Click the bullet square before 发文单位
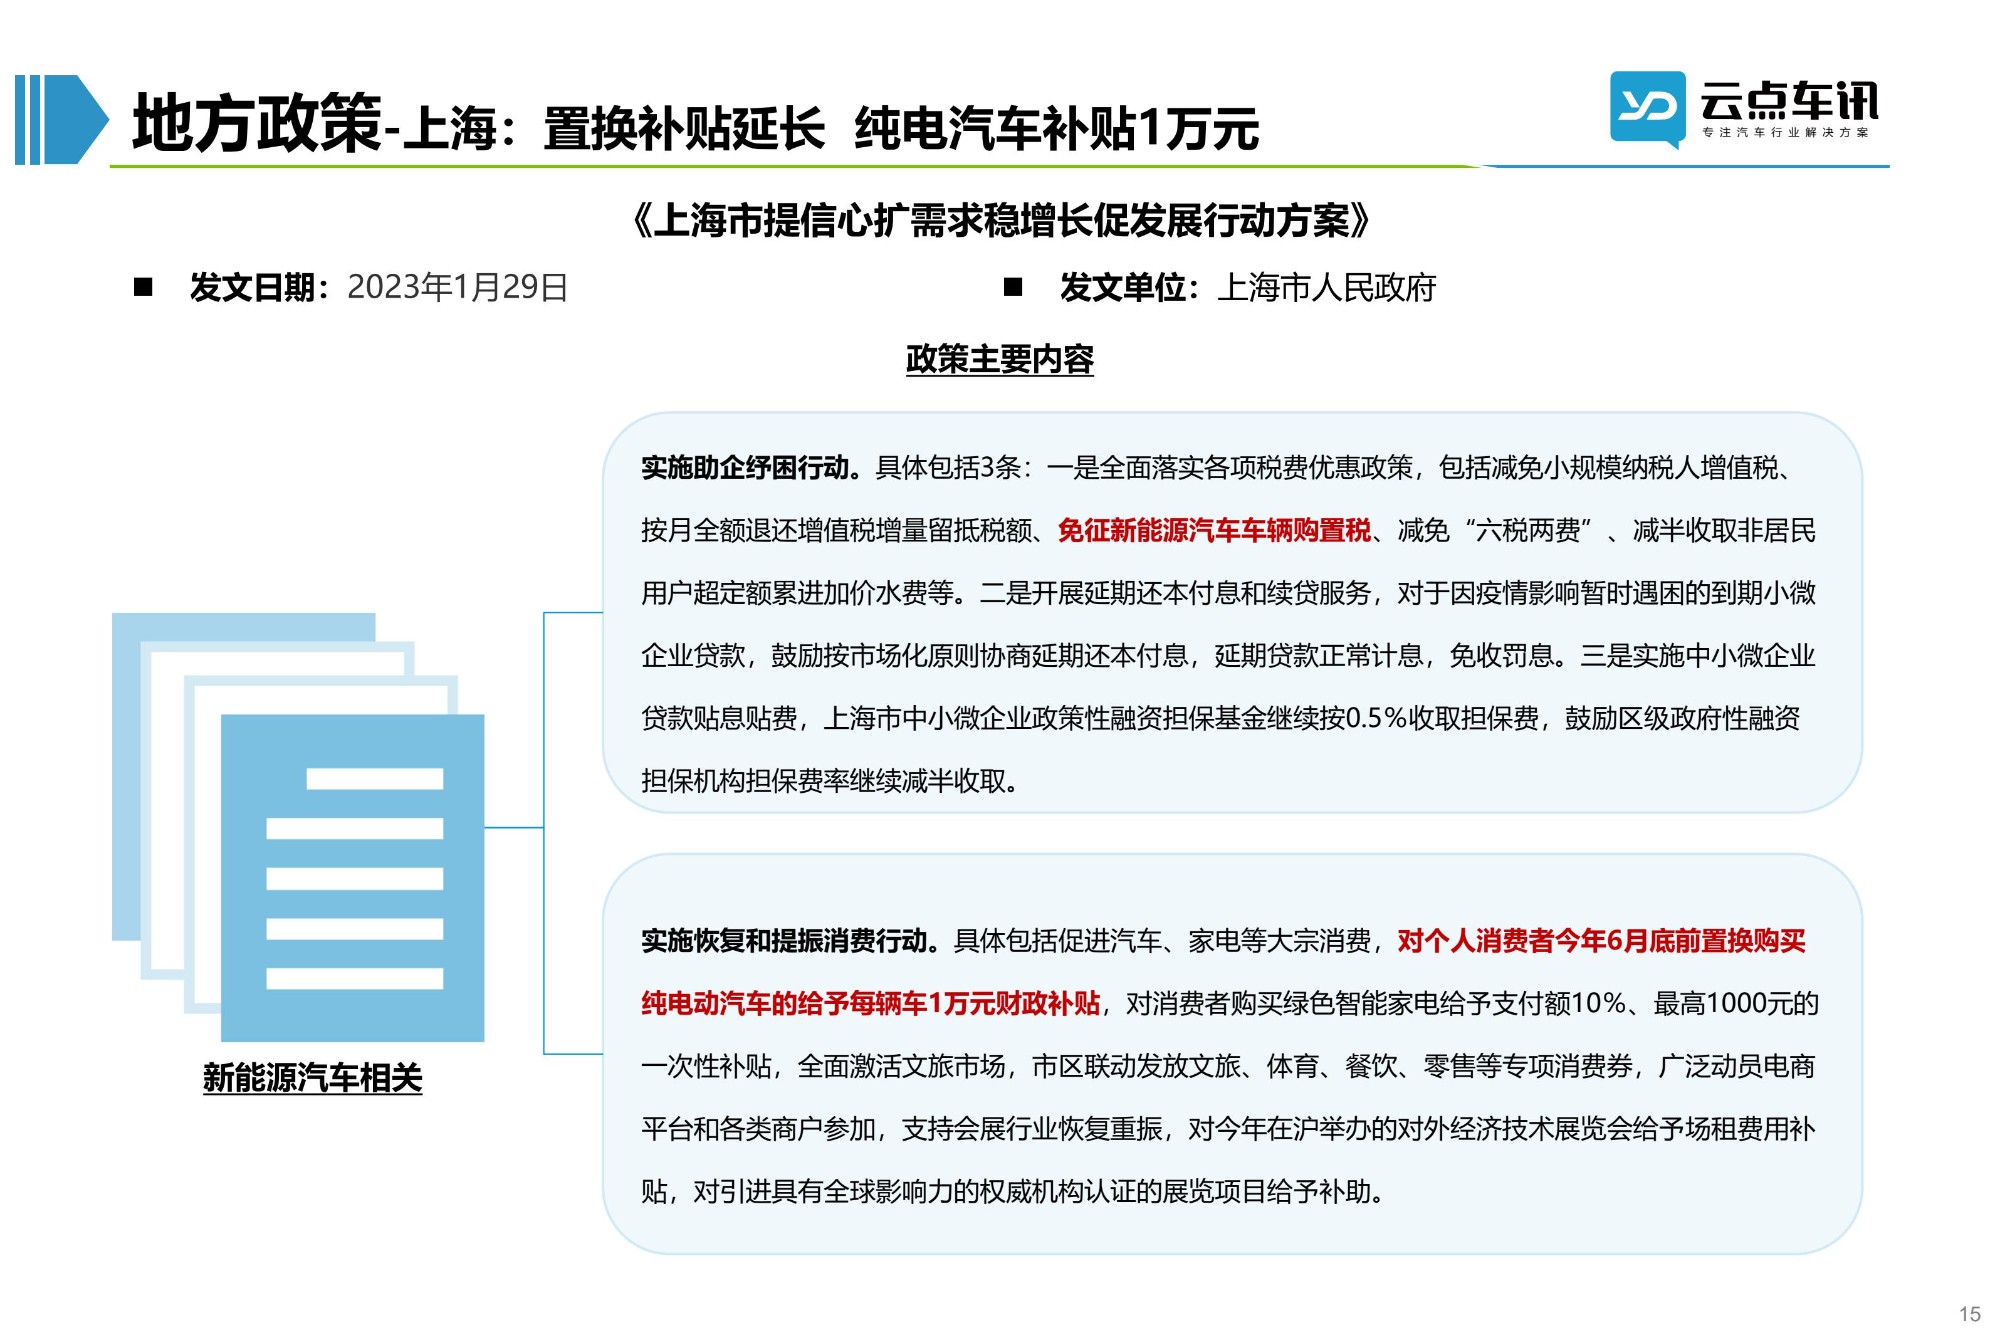2000x1333 pixels. pyautogui.click(x=1013, y=287)
